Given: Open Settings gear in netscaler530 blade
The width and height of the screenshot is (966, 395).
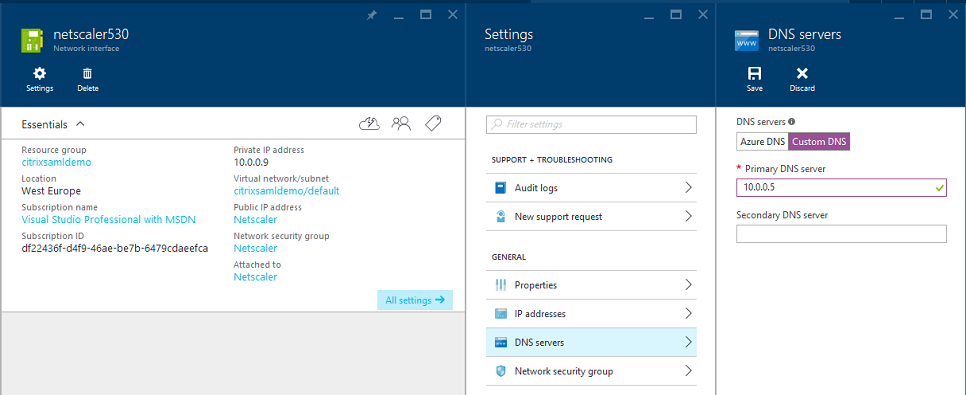Looking at the screenshot, I should coord(39,75).
